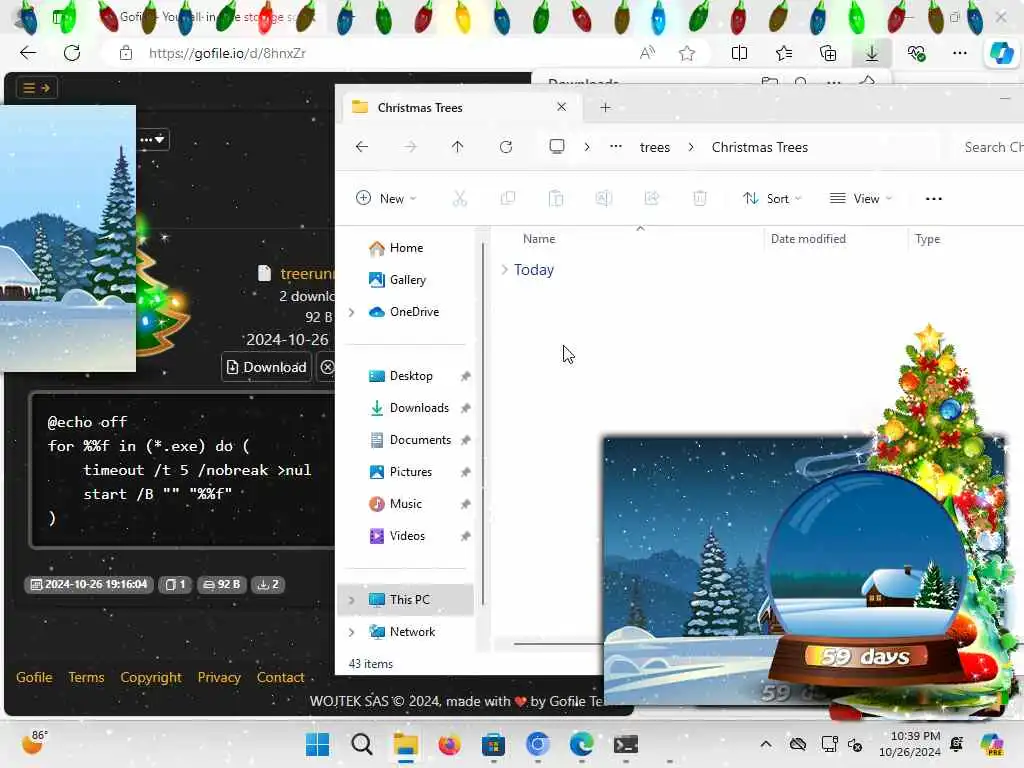The height and width of the screenshot is (768, 1024).
Task: Click the monitor icon in breadcrumb
Action: [556, 146]
